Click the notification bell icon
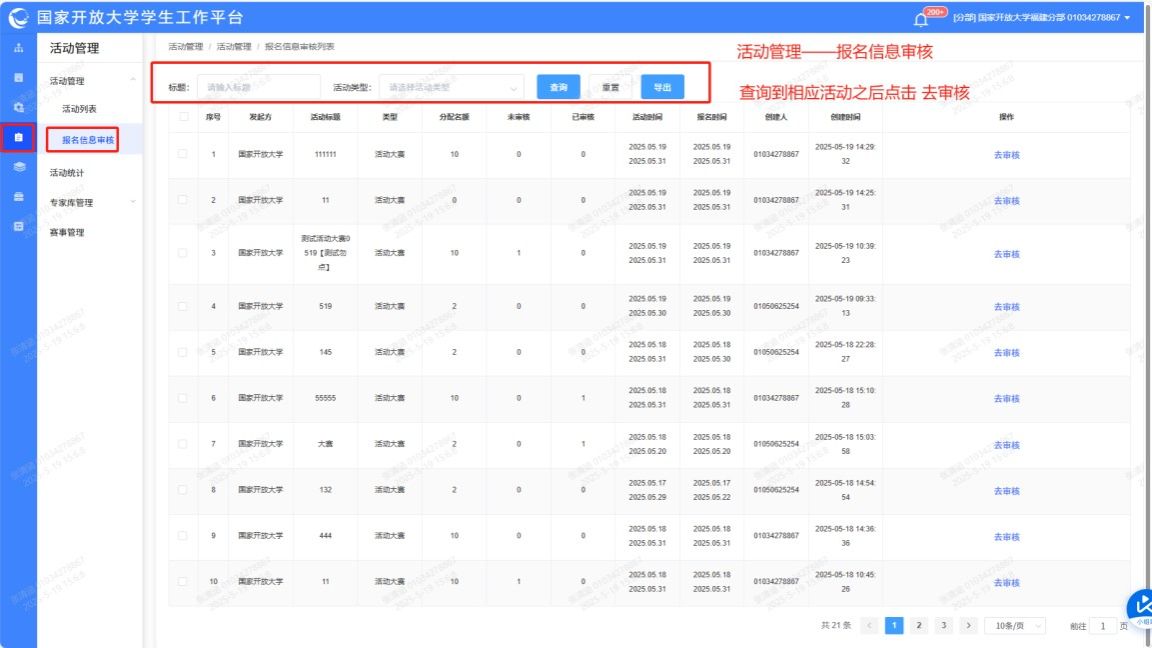Viewport: 1152px width, 648px height. pos(921,19)
